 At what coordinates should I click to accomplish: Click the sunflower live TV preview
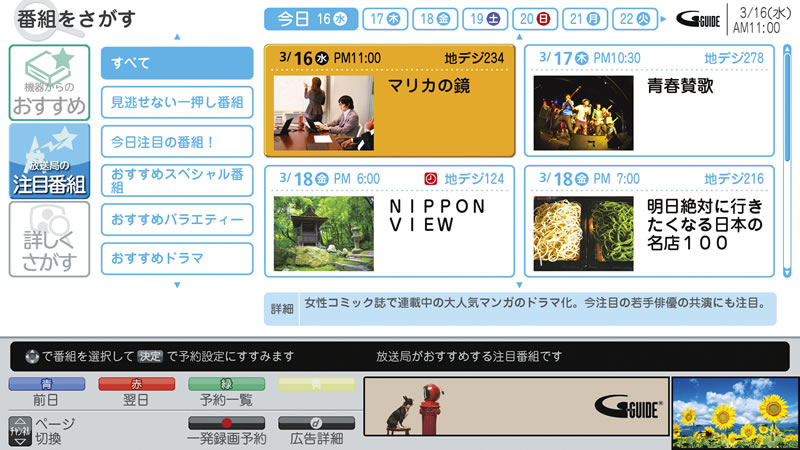pyautogui.click(x=736, y=413)
